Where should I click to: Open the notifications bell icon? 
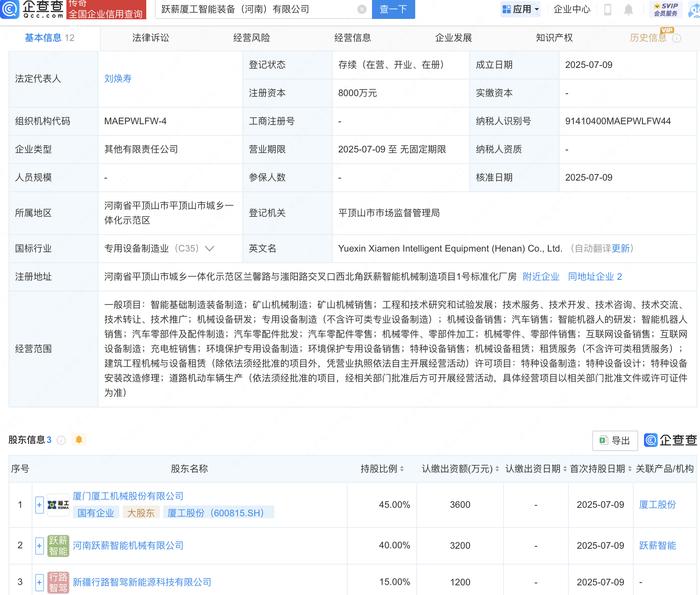tap(628, 9)
